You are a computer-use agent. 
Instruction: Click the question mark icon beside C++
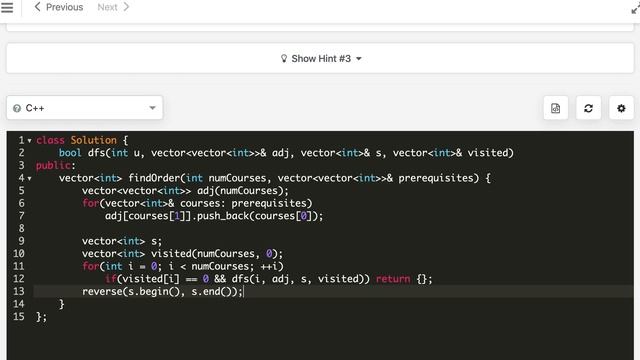coord(17,108)
